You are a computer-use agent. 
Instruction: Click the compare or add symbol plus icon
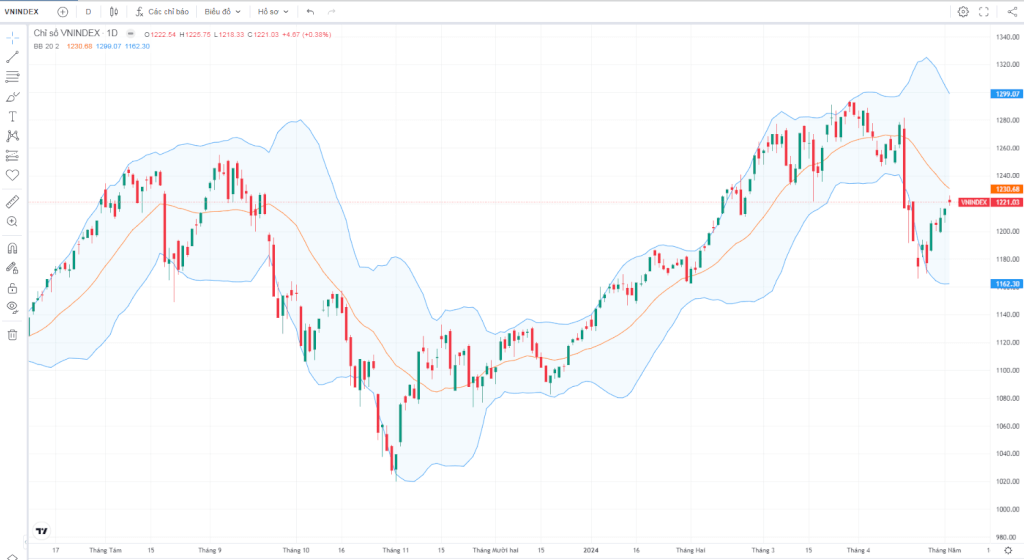click(x=62, y=12)
